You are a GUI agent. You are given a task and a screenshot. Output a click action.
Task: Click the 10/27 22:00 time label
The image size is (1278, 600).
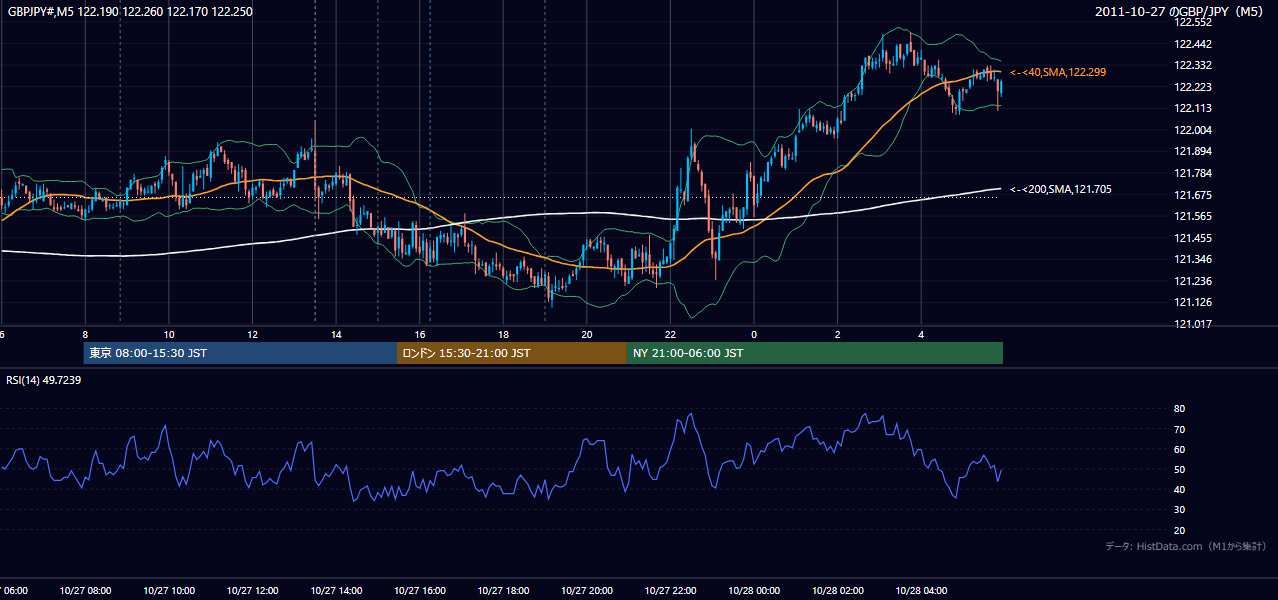(x=670, y=591)
